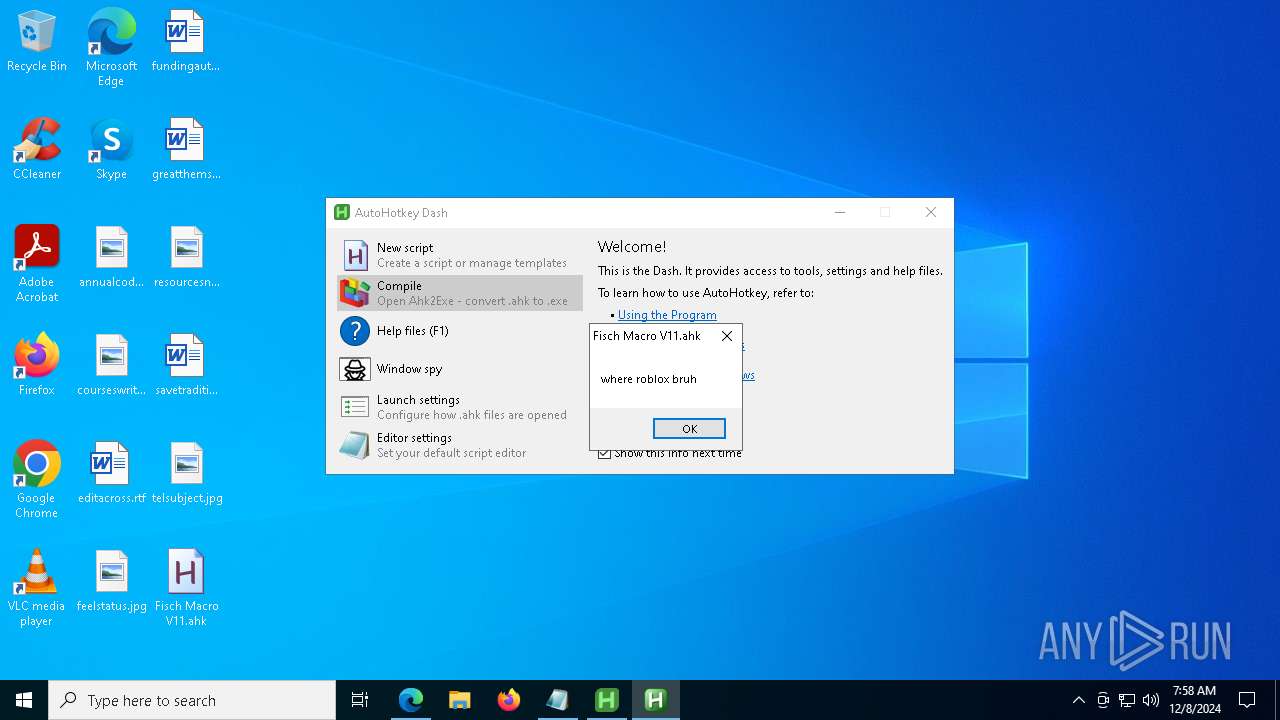Open notification center
1280x720 pixels.
point(1247,700)
